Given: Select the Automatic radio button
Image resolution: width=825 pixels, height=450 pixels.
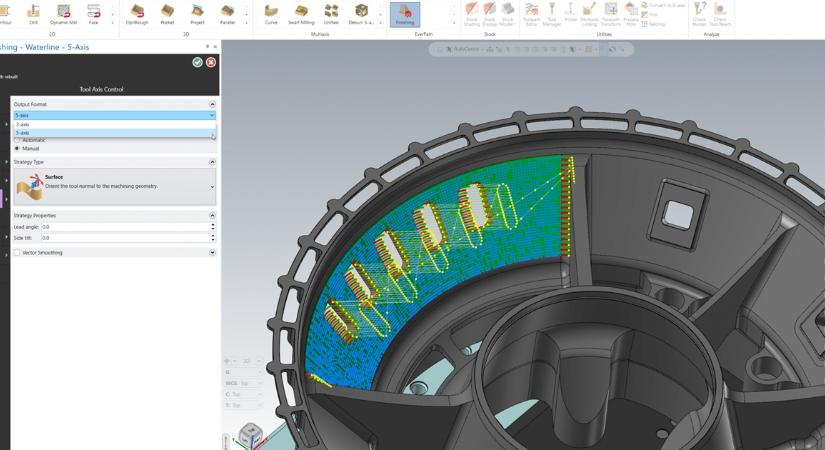Looking at the screenshot, I should point(17,141).
